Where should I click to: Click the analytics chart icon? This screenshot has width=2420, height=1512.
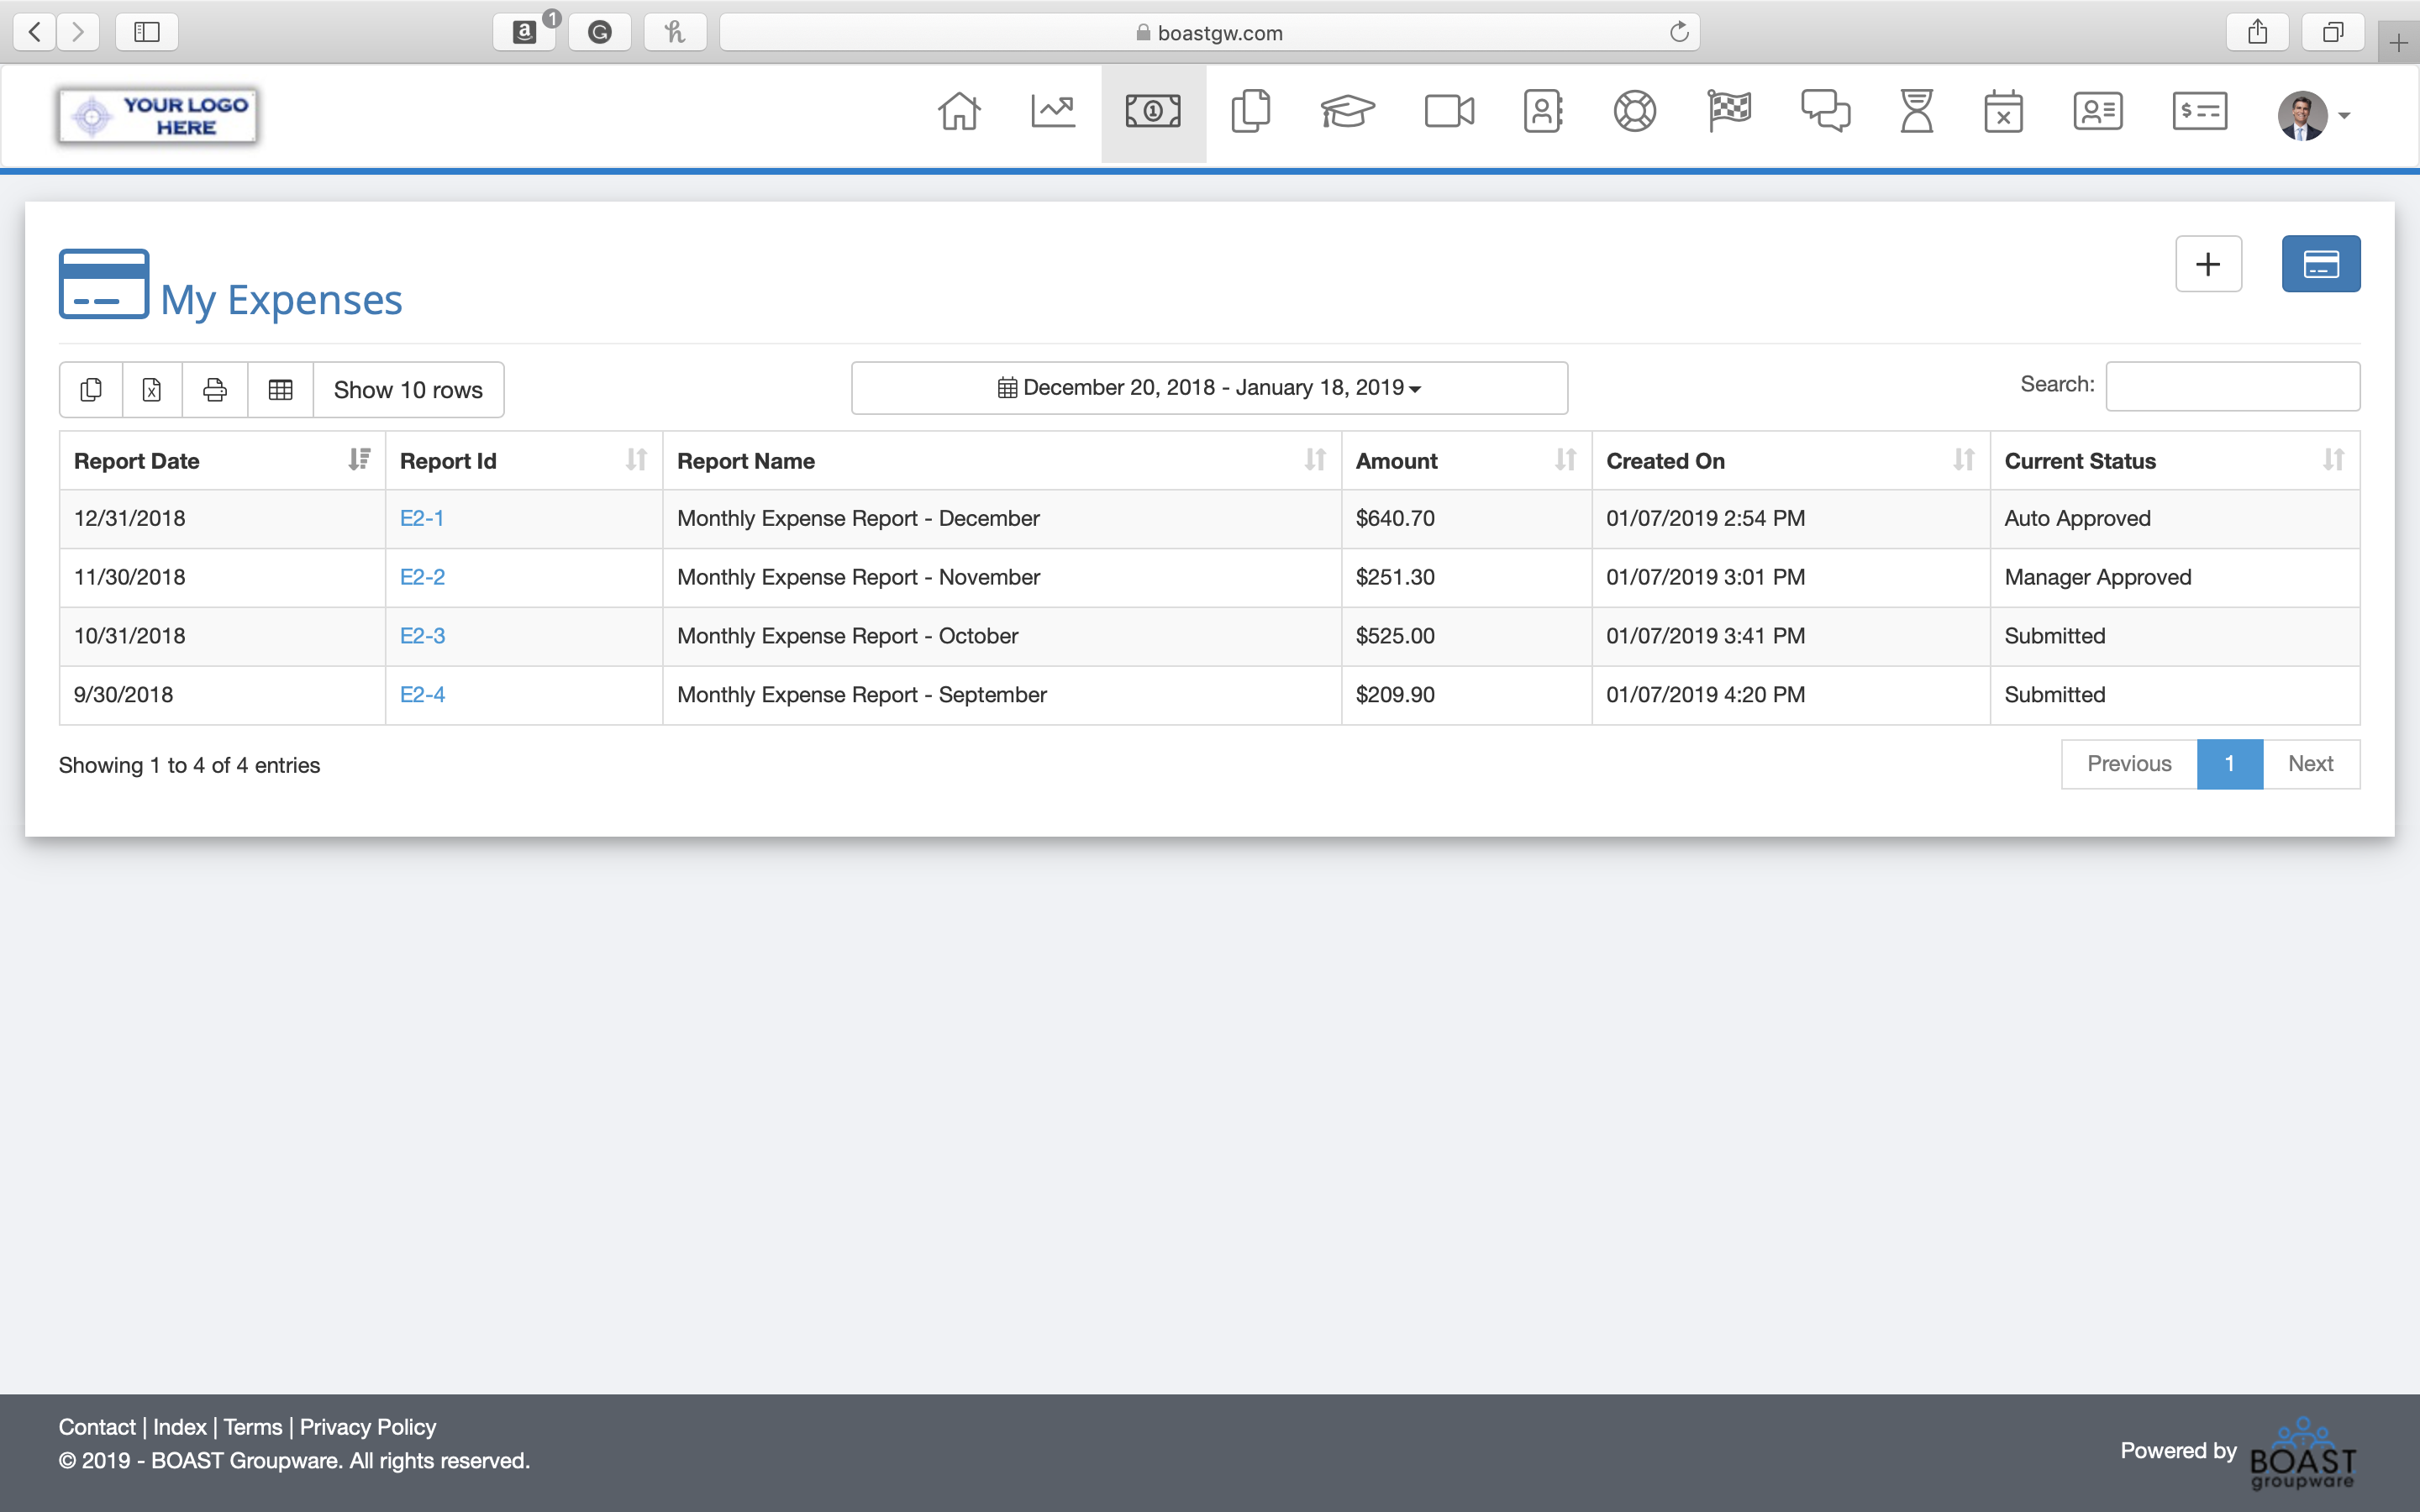point(1053,112)
